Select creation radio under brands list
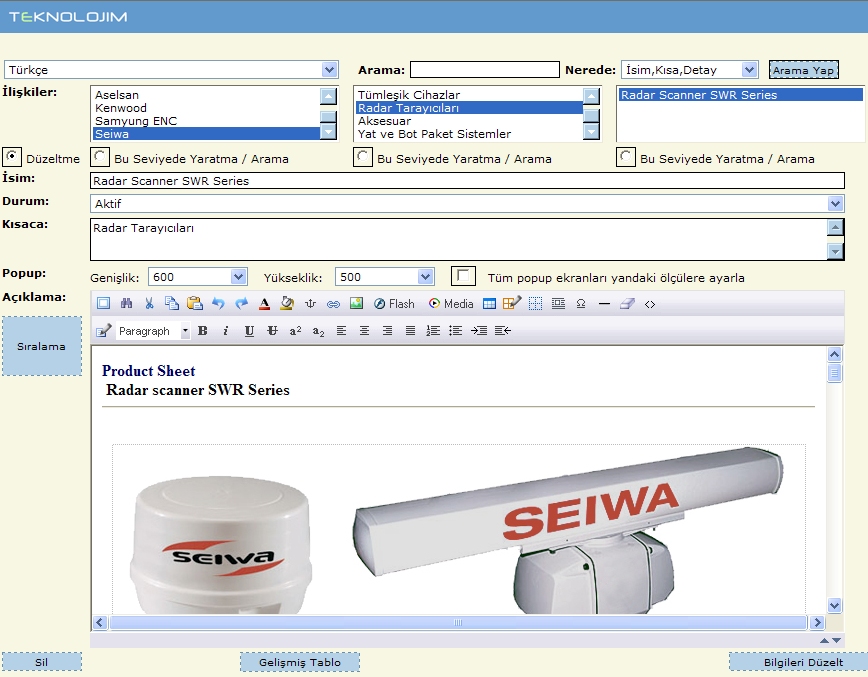Image resolution: width=868 pixels, height=677 pixels. [100, 157]
